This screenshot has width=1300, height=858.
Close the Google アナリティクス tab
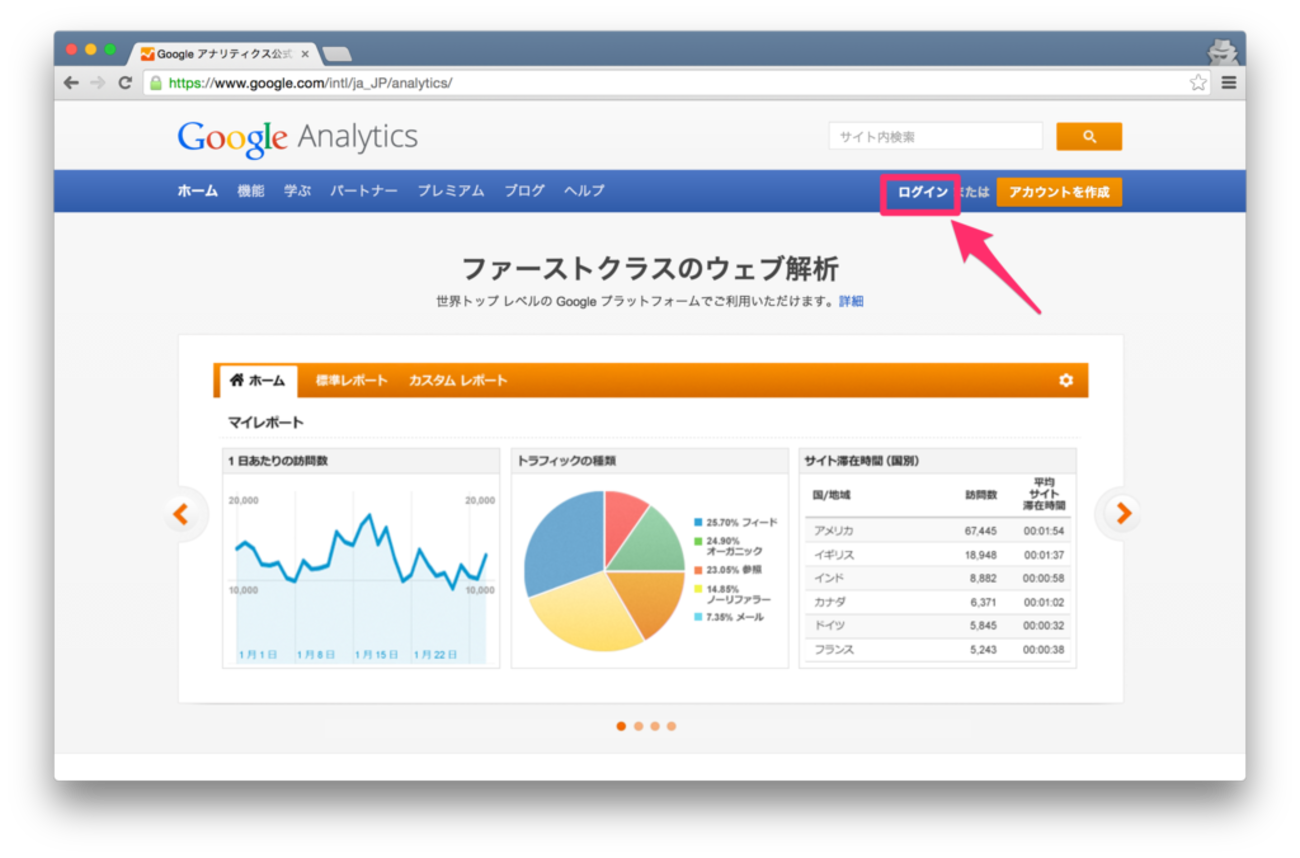pyautogui.click(x=305, y=54)
